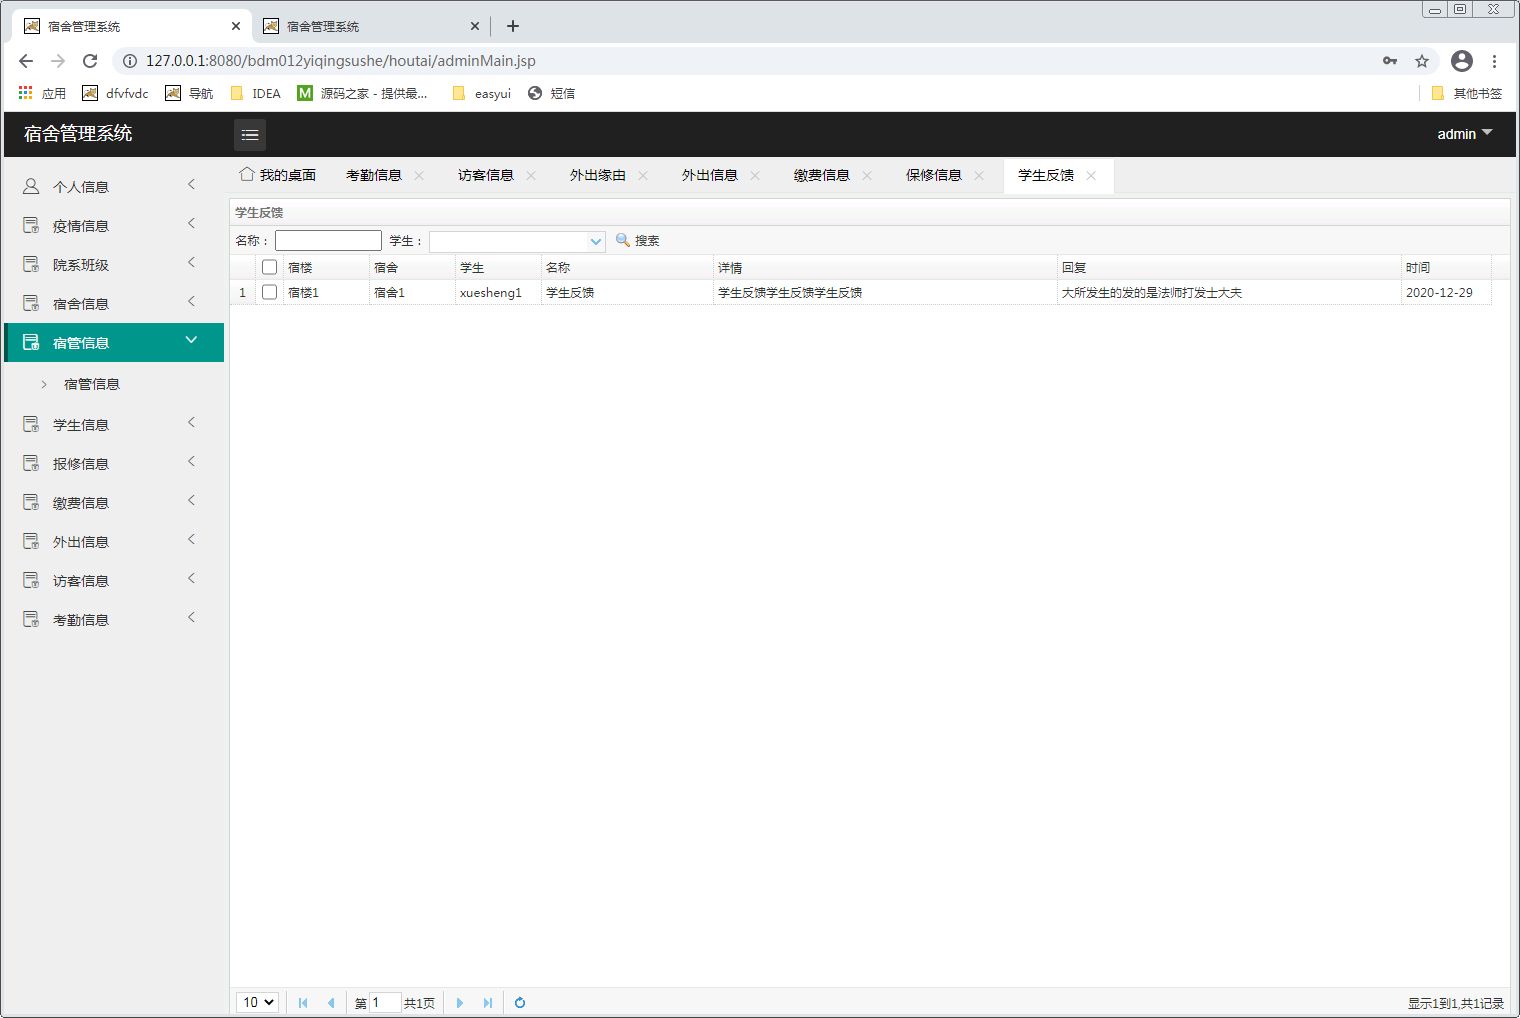
Task: Expand the 考勤信息 sidebar section
Action: (x=191, y=618)
